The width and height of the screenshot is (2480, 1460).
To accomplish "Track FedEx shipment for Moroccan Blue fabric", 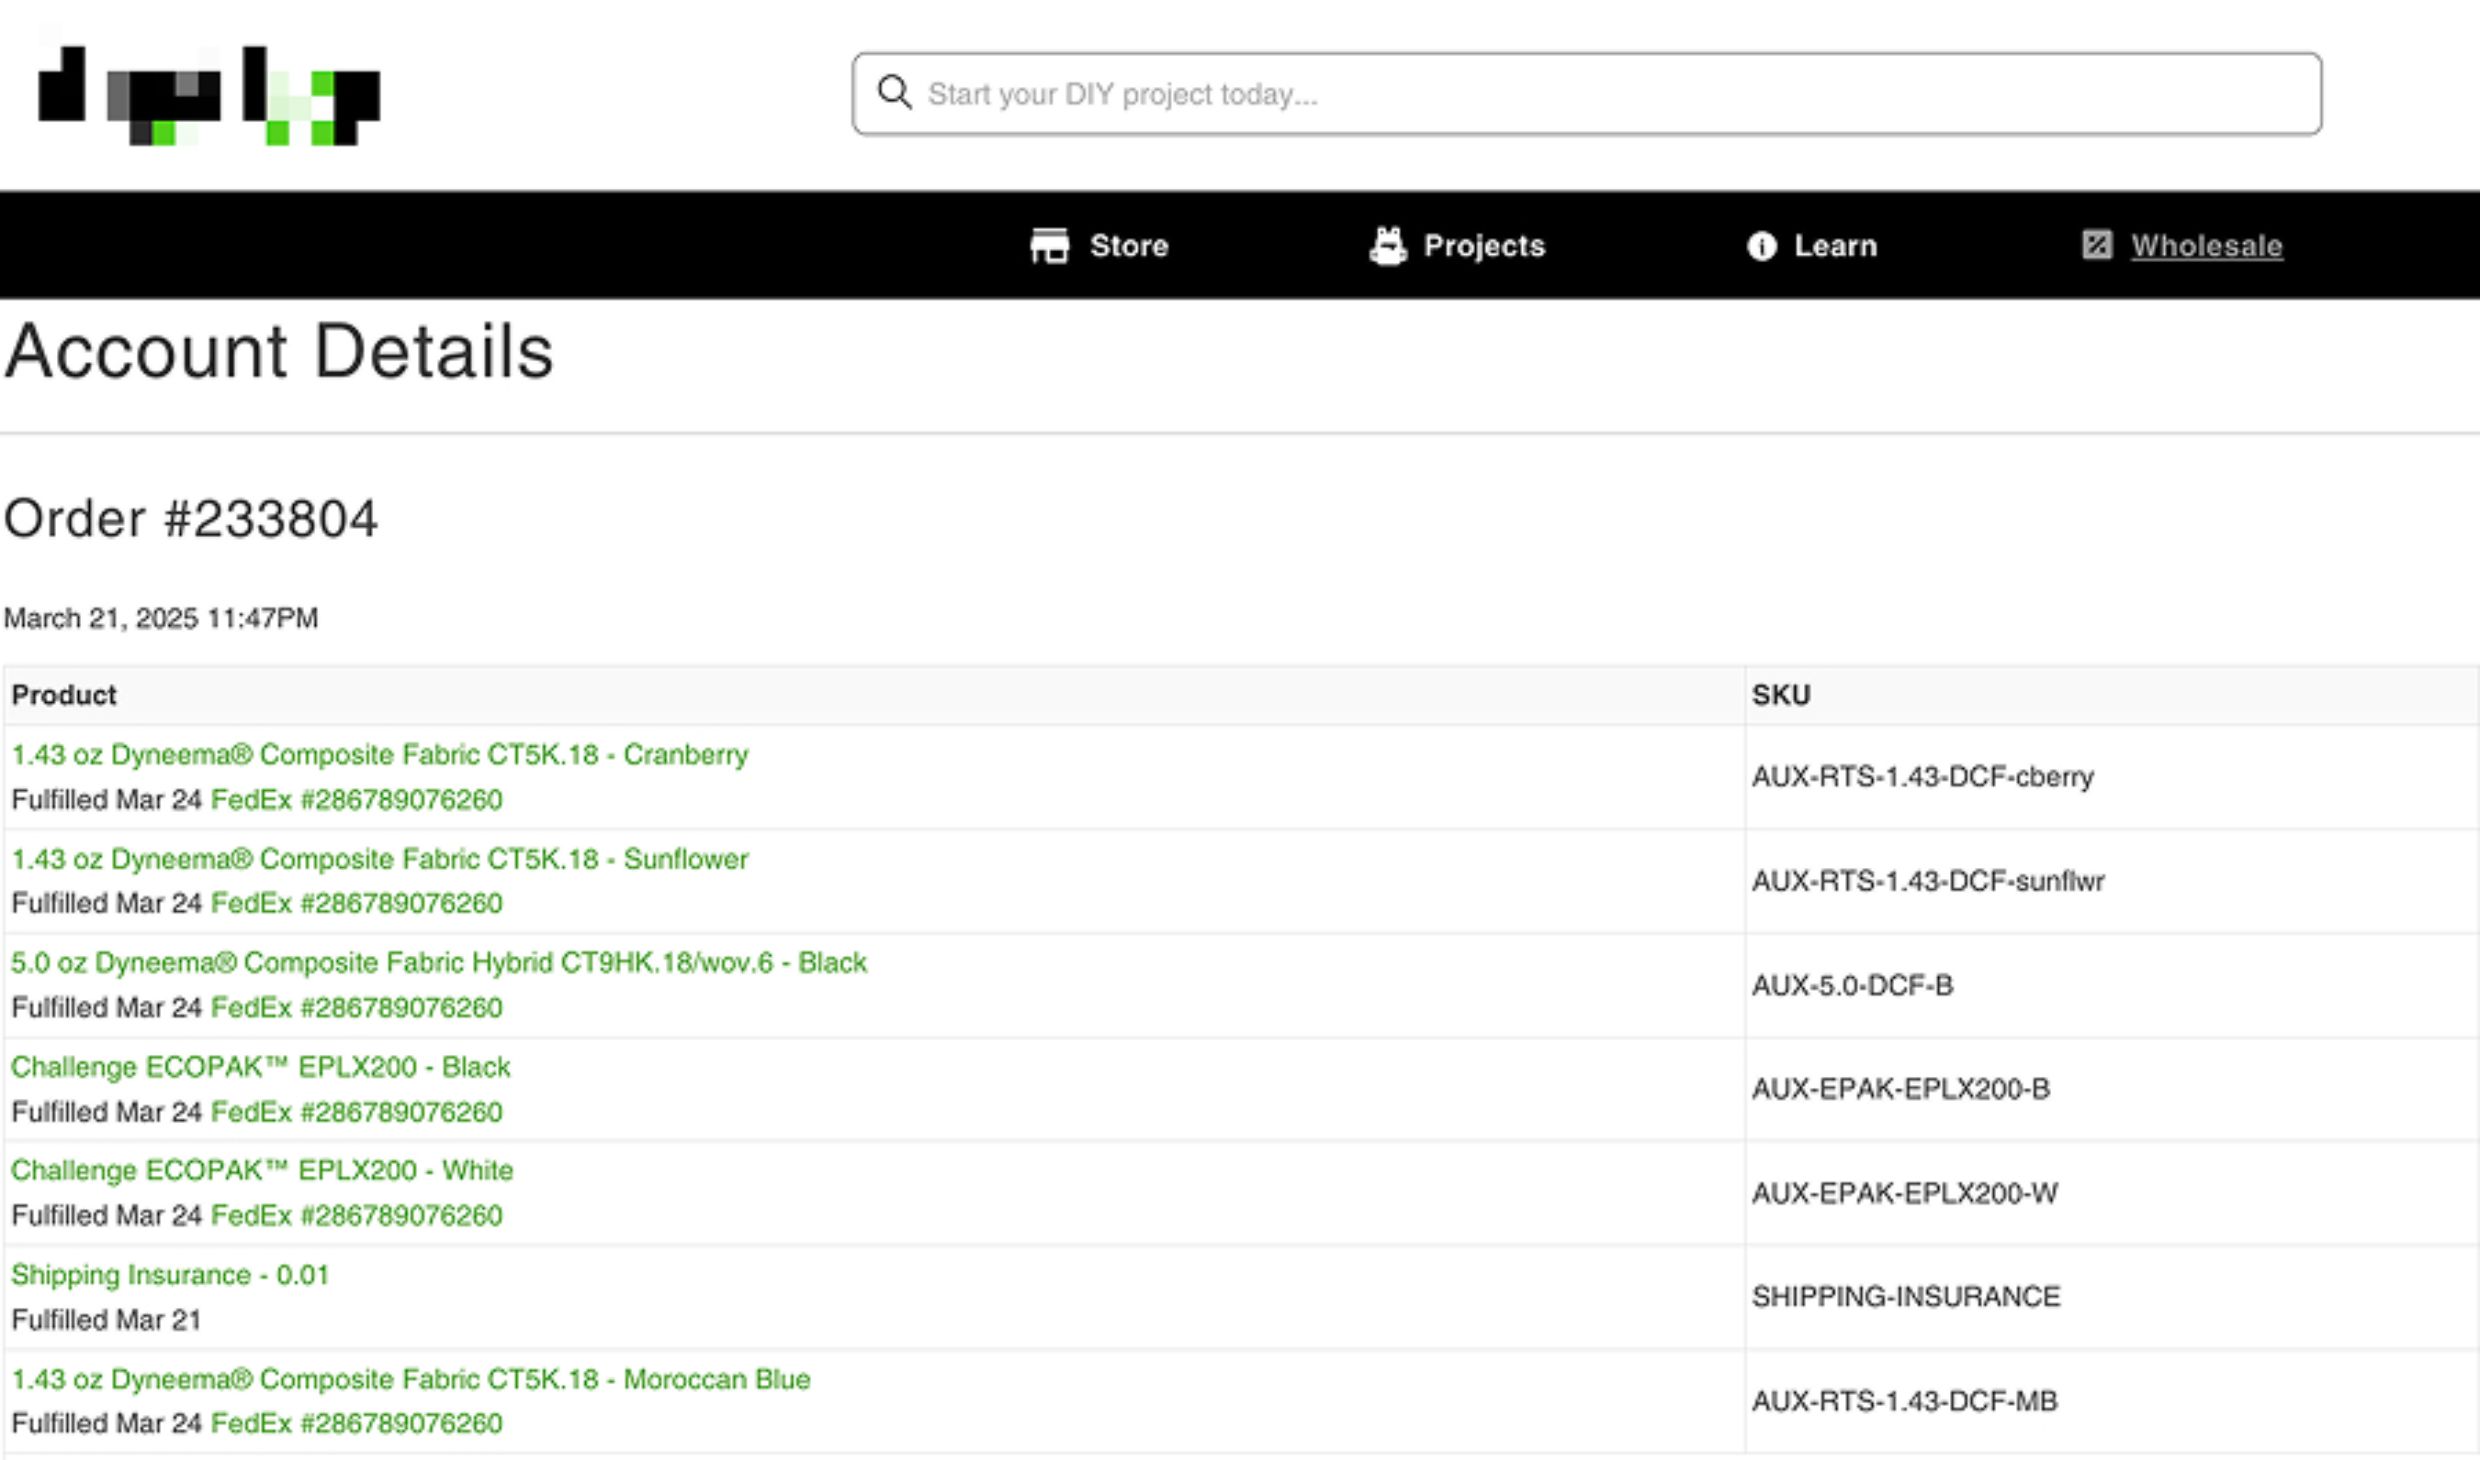I will pos(357,1423).
